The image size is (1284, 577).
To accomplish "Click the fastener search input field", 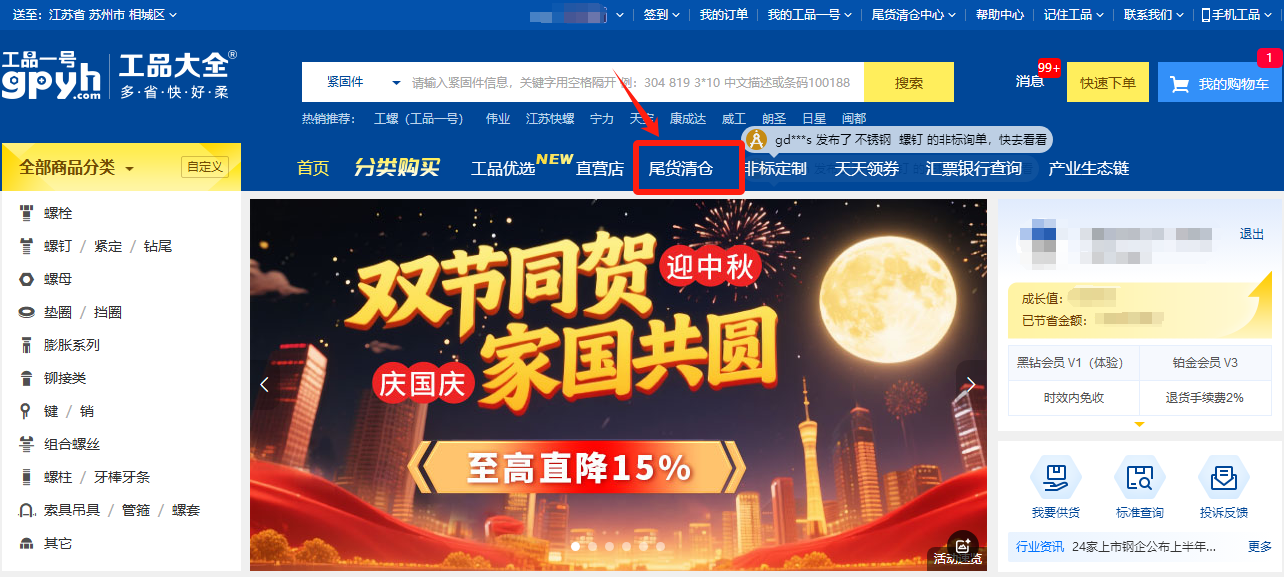I will pyautogui.click(x=635, y=82).
